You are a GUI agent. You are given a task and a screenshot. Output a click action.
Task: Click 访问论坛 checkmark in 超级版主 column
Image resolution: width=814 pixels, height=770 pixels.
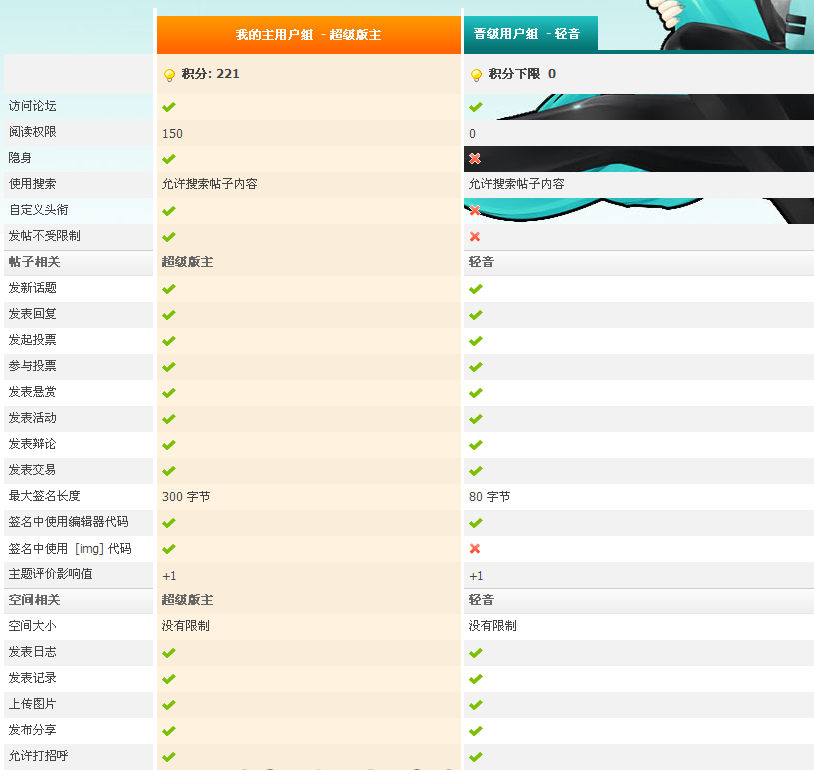(x=169, y=107)
